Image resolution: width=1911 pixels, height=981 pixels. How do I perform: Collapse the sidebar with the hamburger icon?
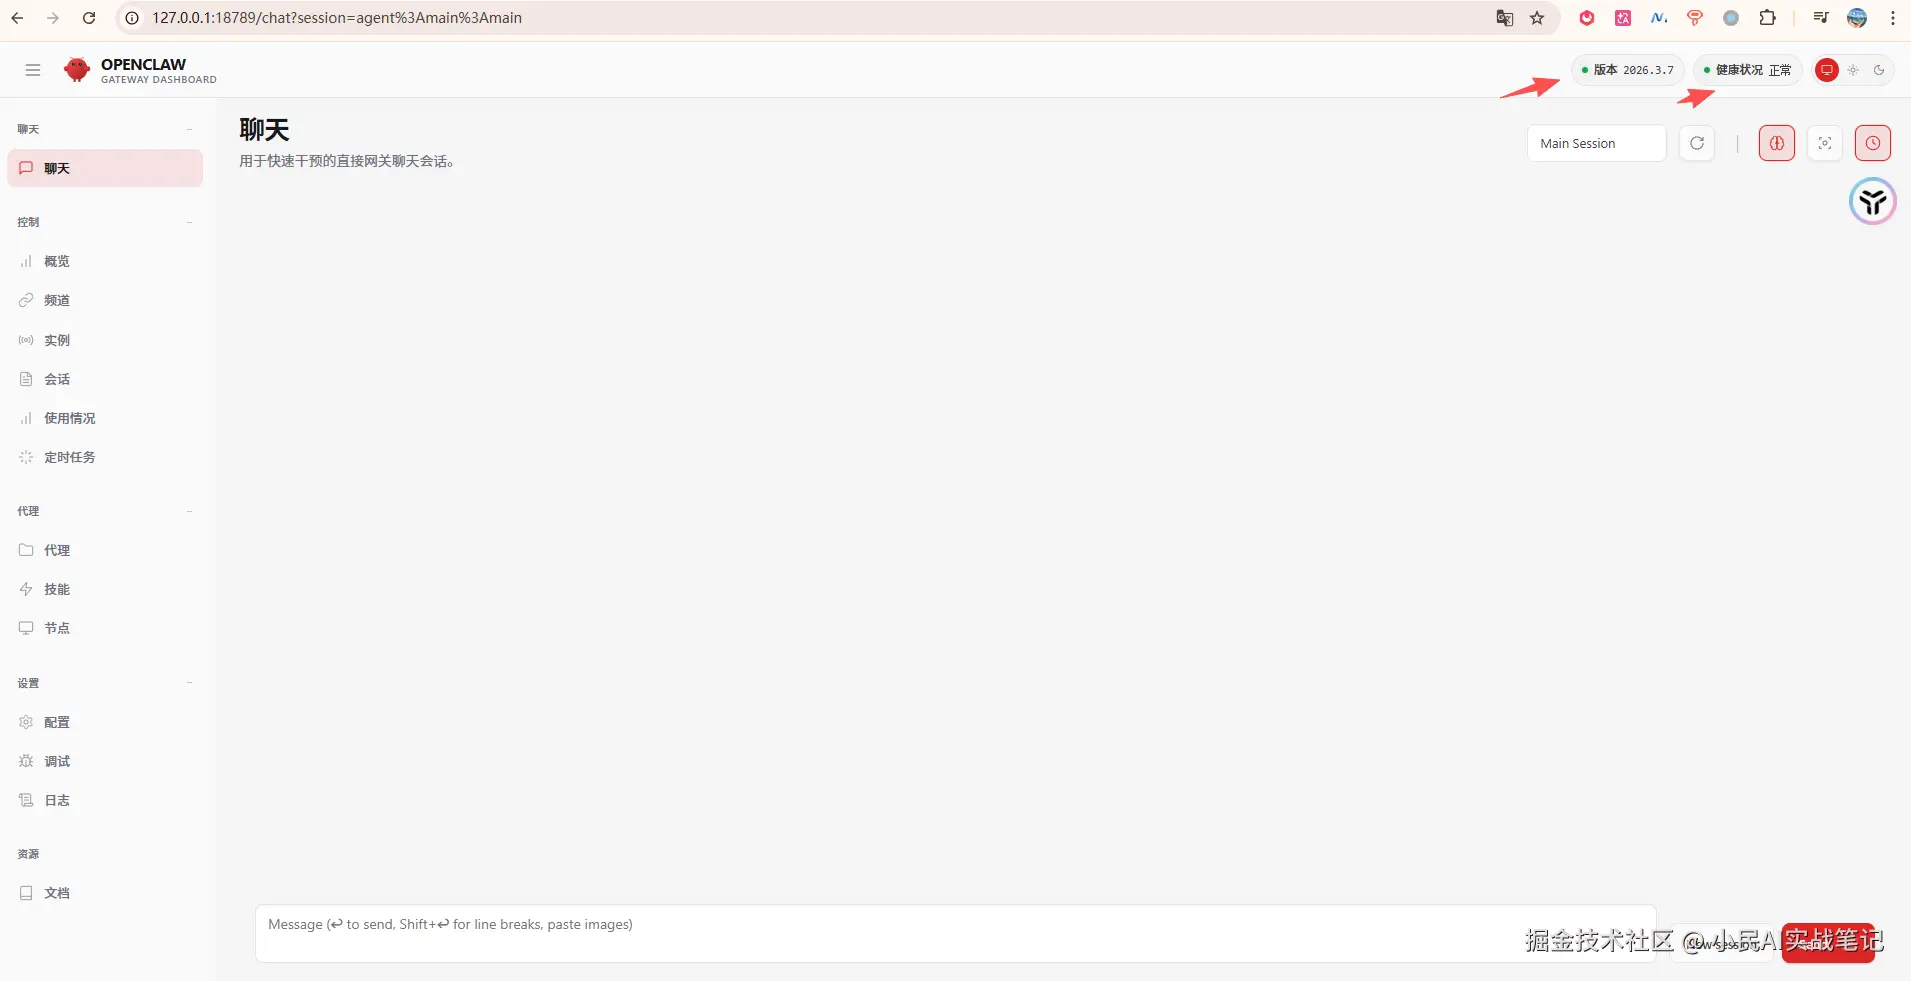click(x=33, y=70)
